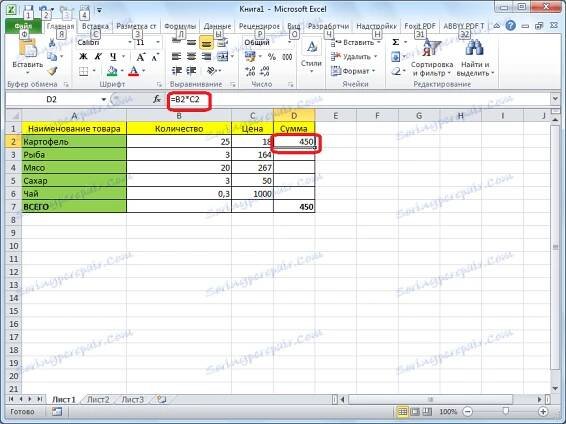Click the Fill down icon
This screenshot has height=424, width=566.
[396, 57]
